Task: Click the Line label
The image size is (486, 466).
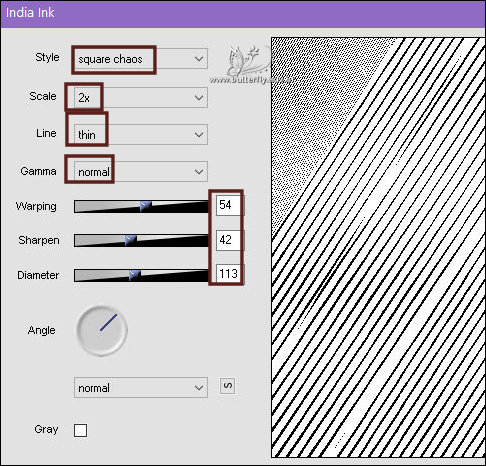Action: (46, 133)
